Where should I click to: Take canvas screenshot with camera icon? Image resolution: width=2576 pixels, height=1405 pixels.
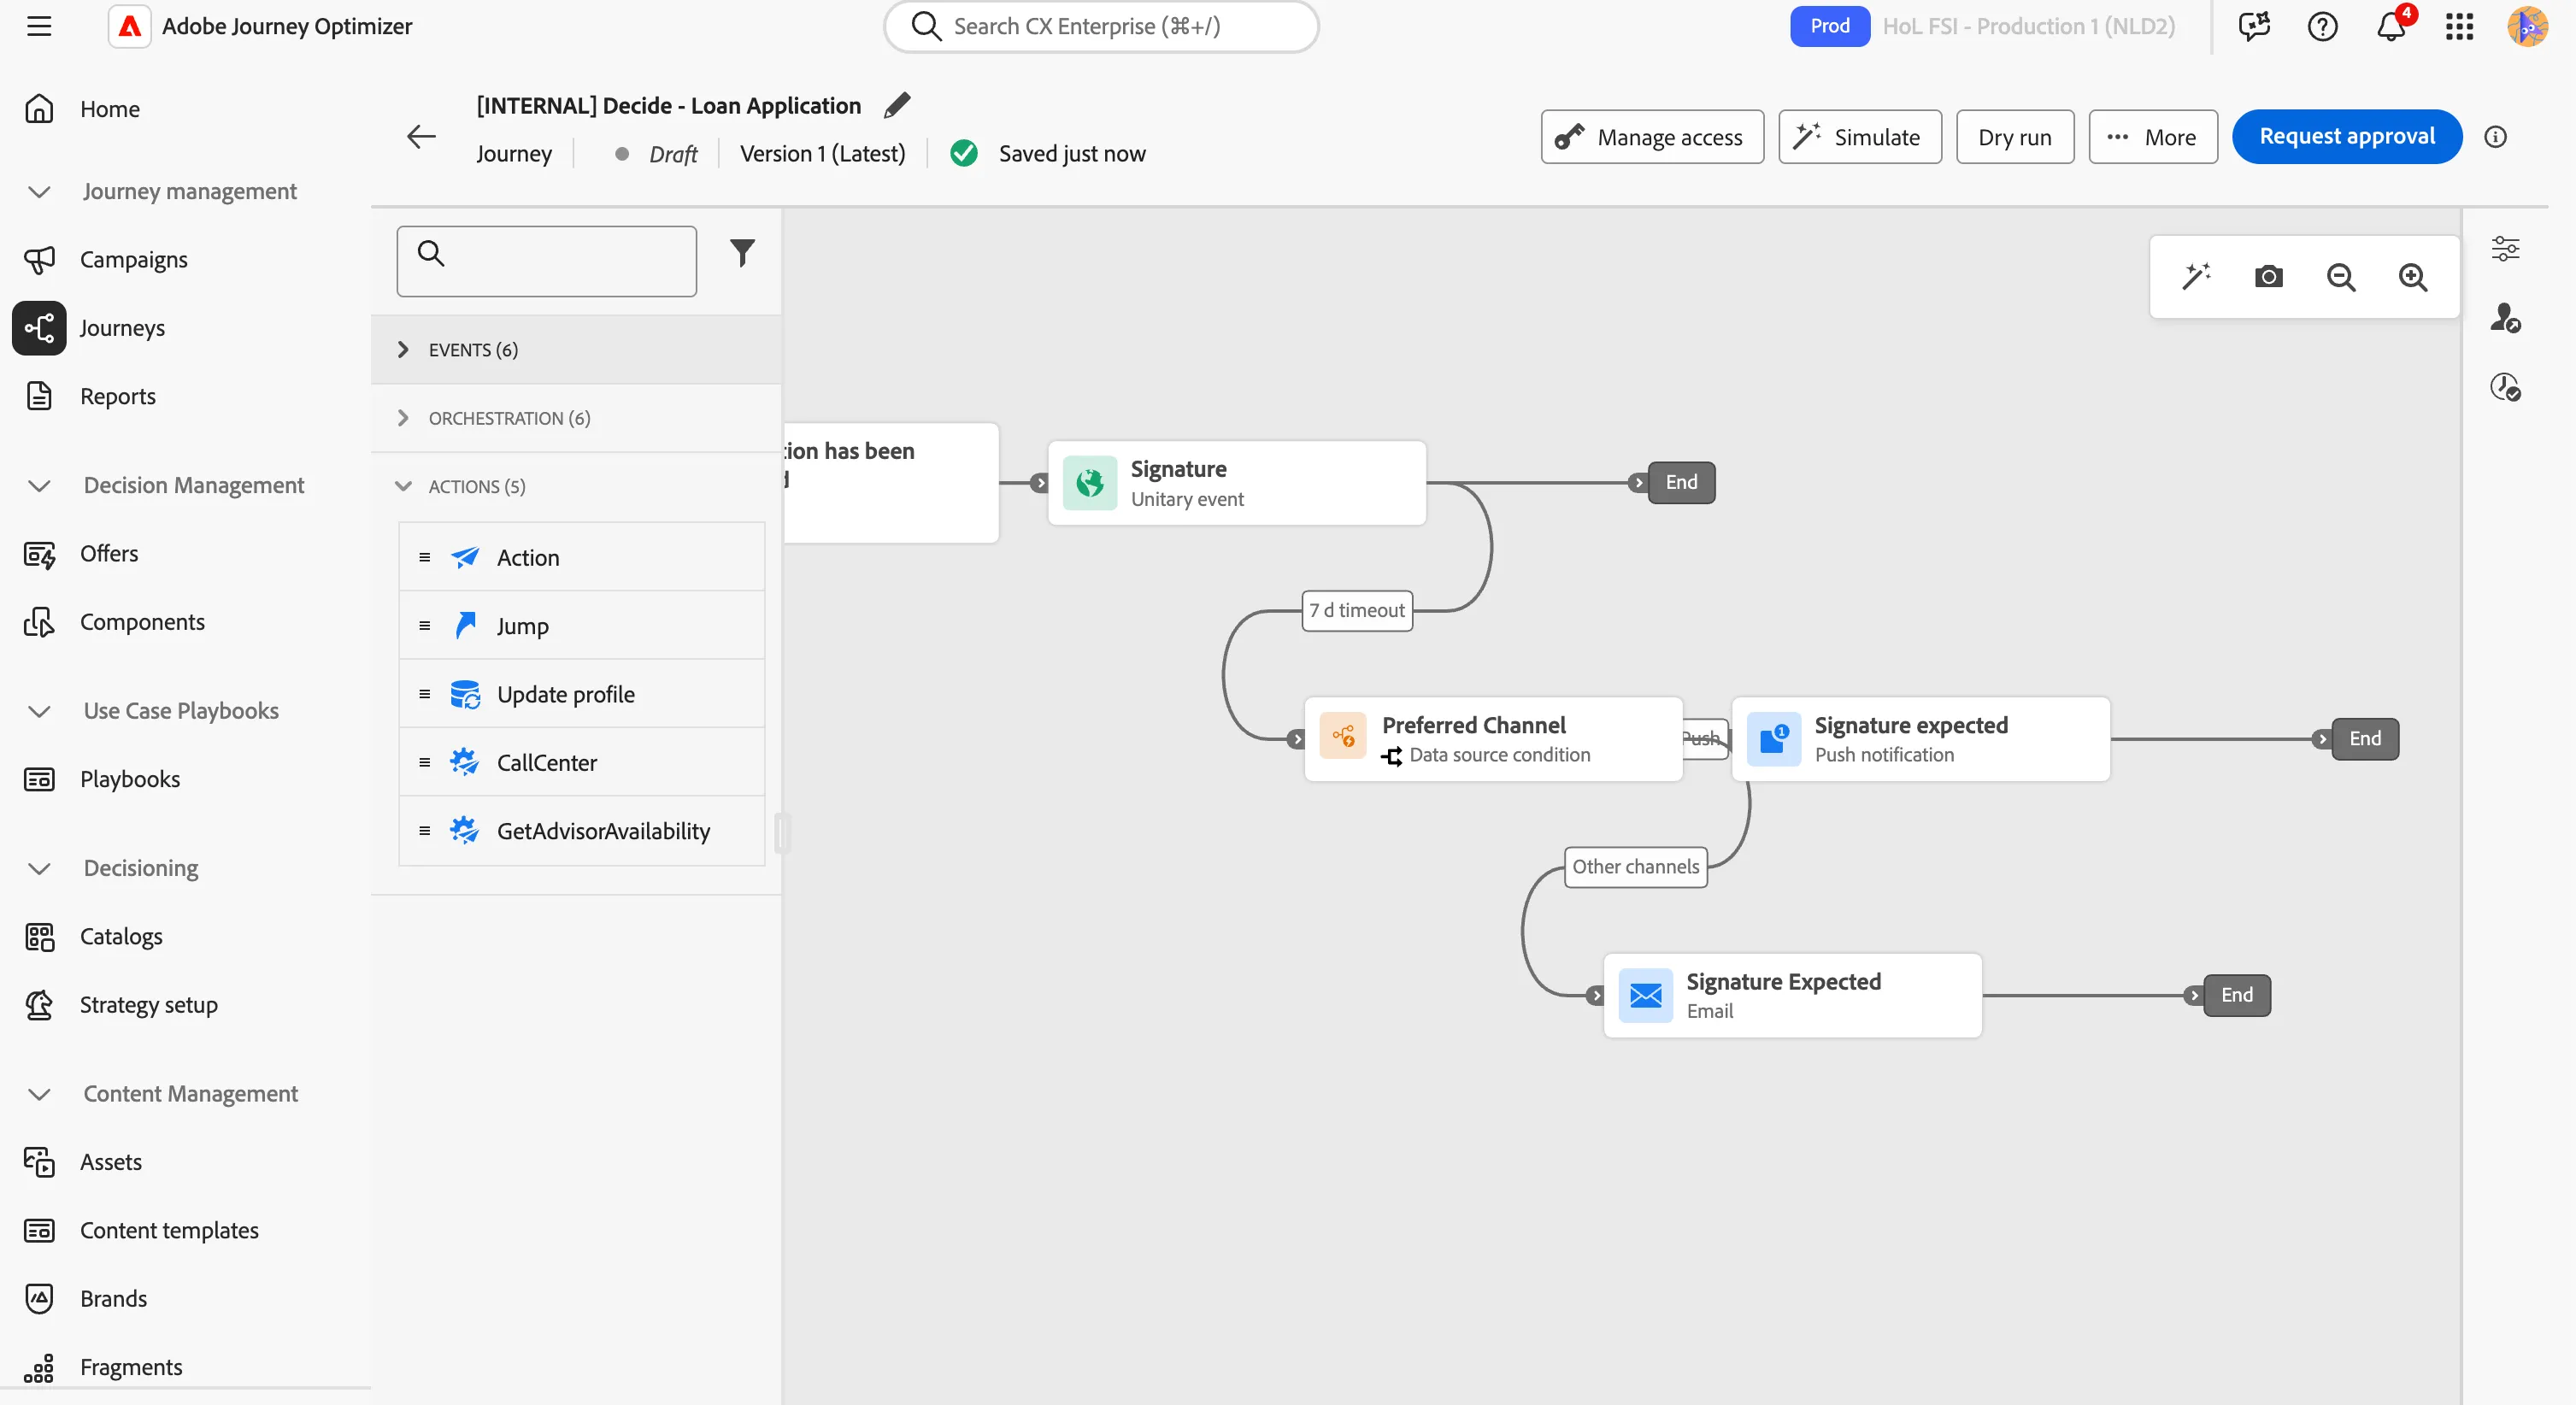(2268, 276)
